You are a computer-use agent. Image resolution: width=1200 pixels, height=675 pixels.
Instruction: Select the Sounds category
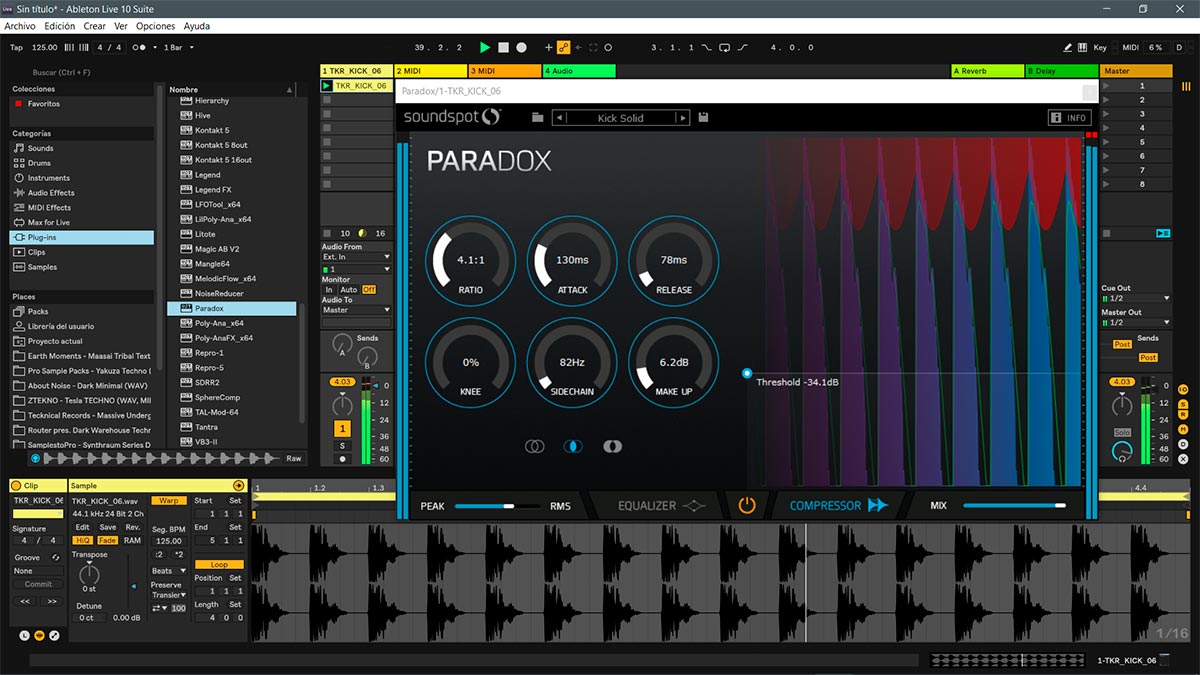tap(41, 148)
